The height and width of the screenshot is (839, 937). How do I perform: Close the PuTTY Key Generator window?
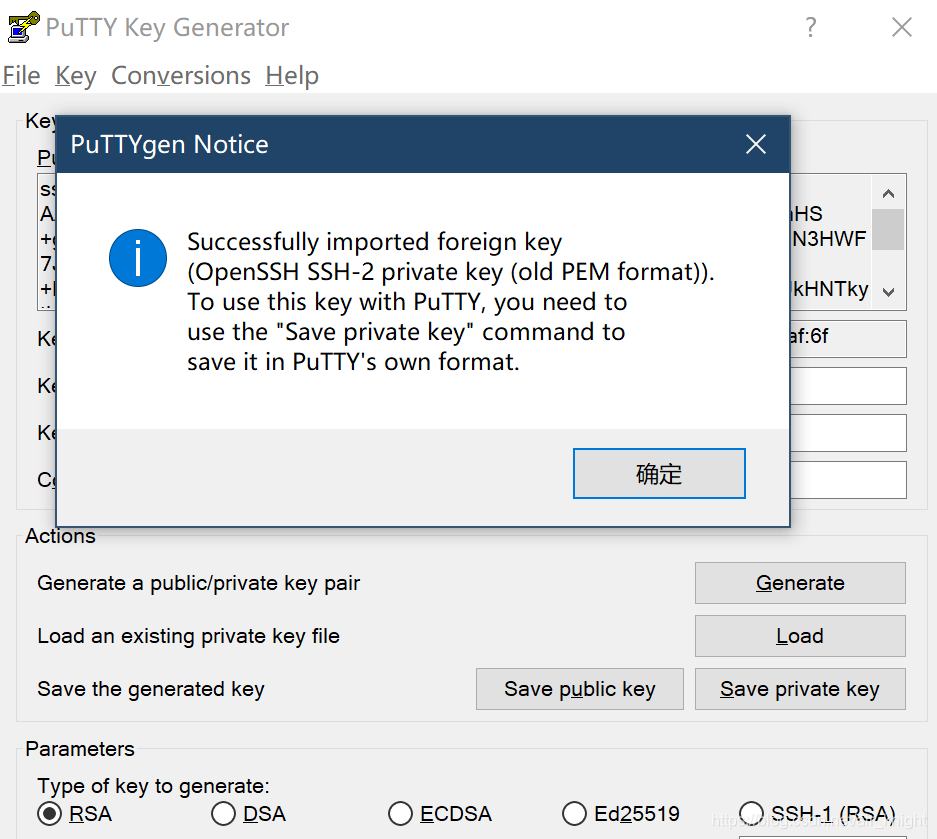902,27
